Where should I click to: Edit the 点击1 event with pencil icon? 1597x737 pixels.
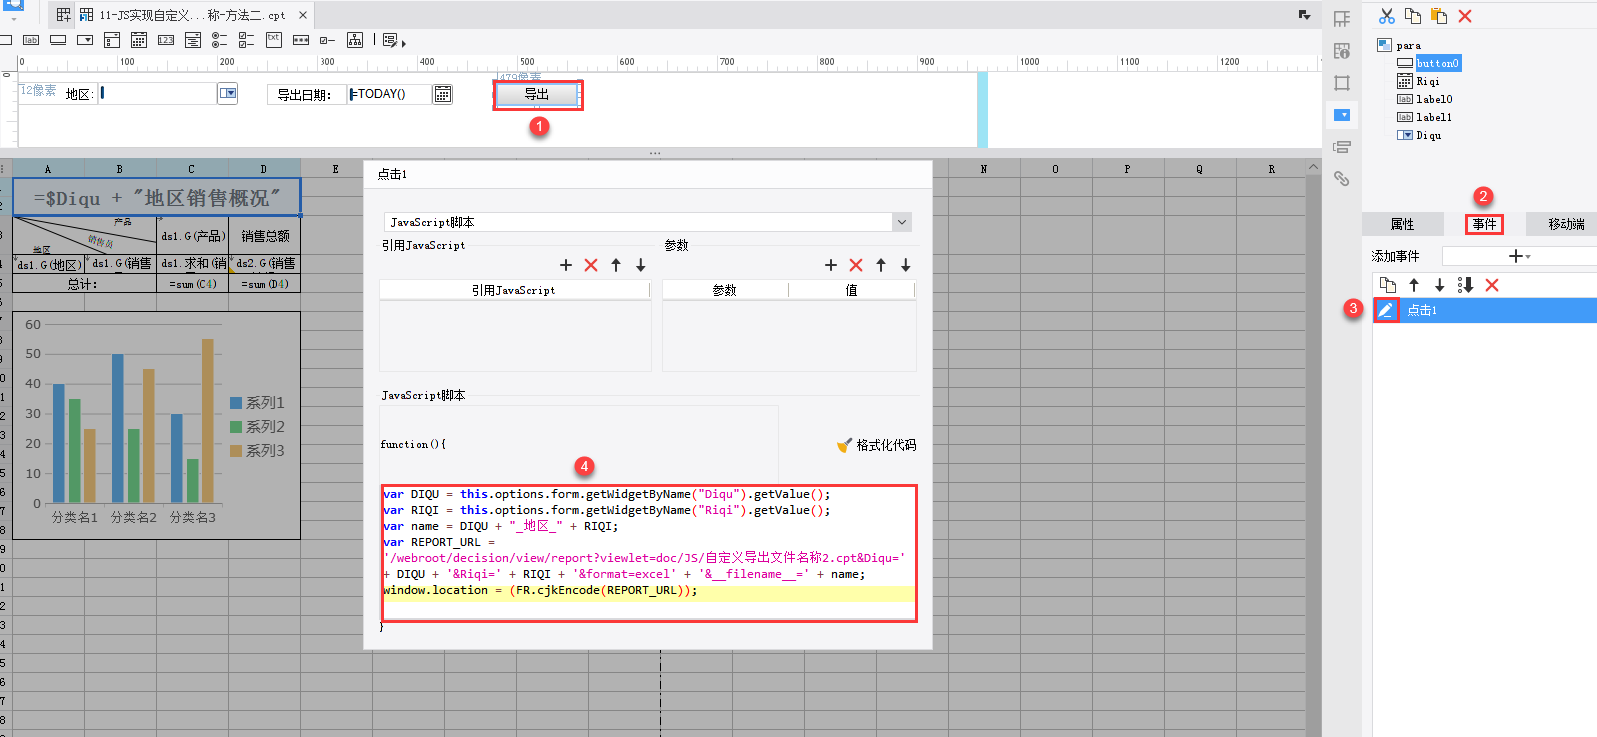click(x=1386, y=310)
